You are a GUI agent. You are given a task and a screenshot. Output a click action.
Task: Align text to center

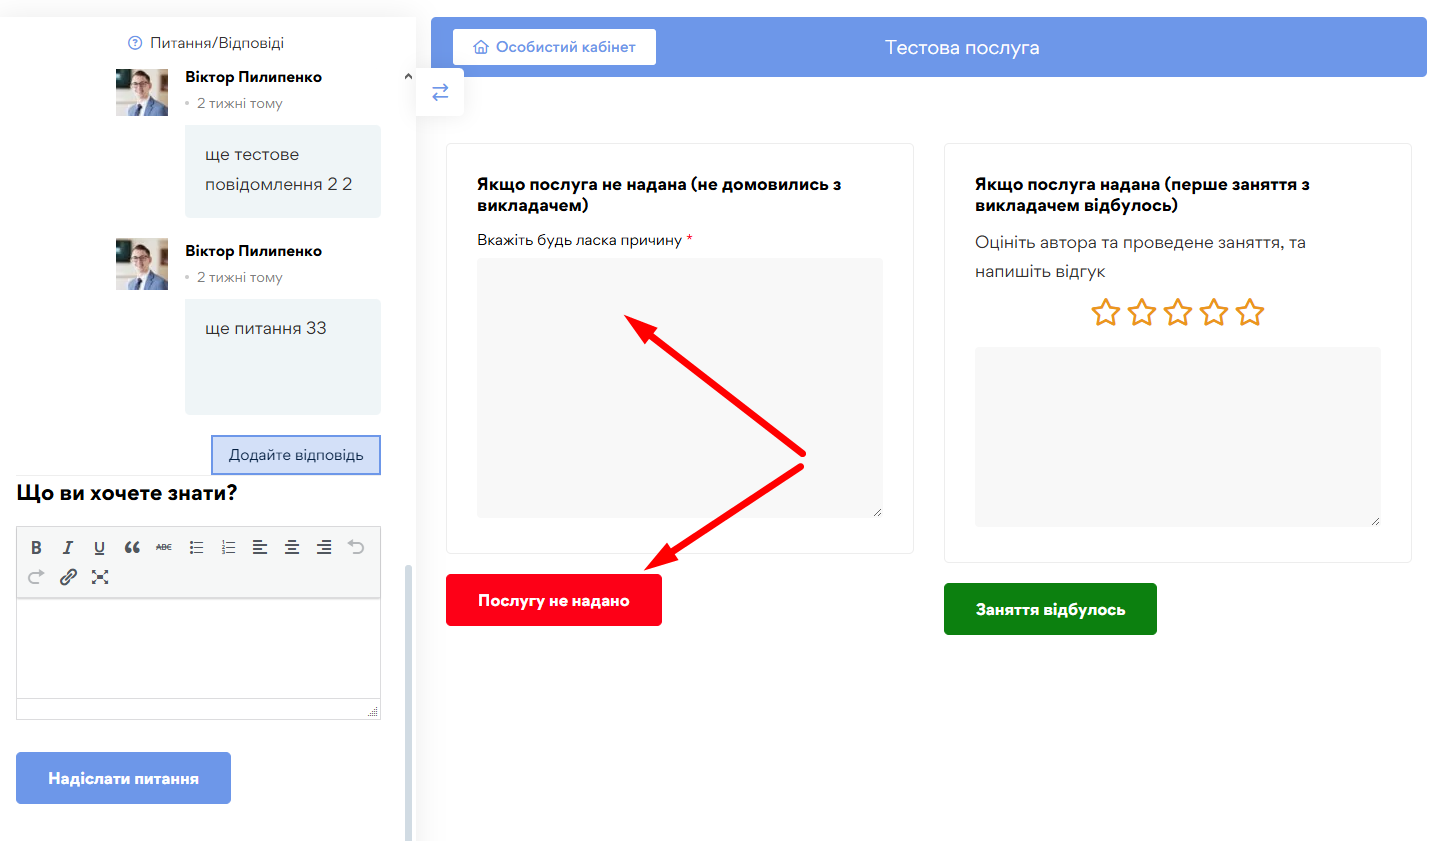[292, 547]
